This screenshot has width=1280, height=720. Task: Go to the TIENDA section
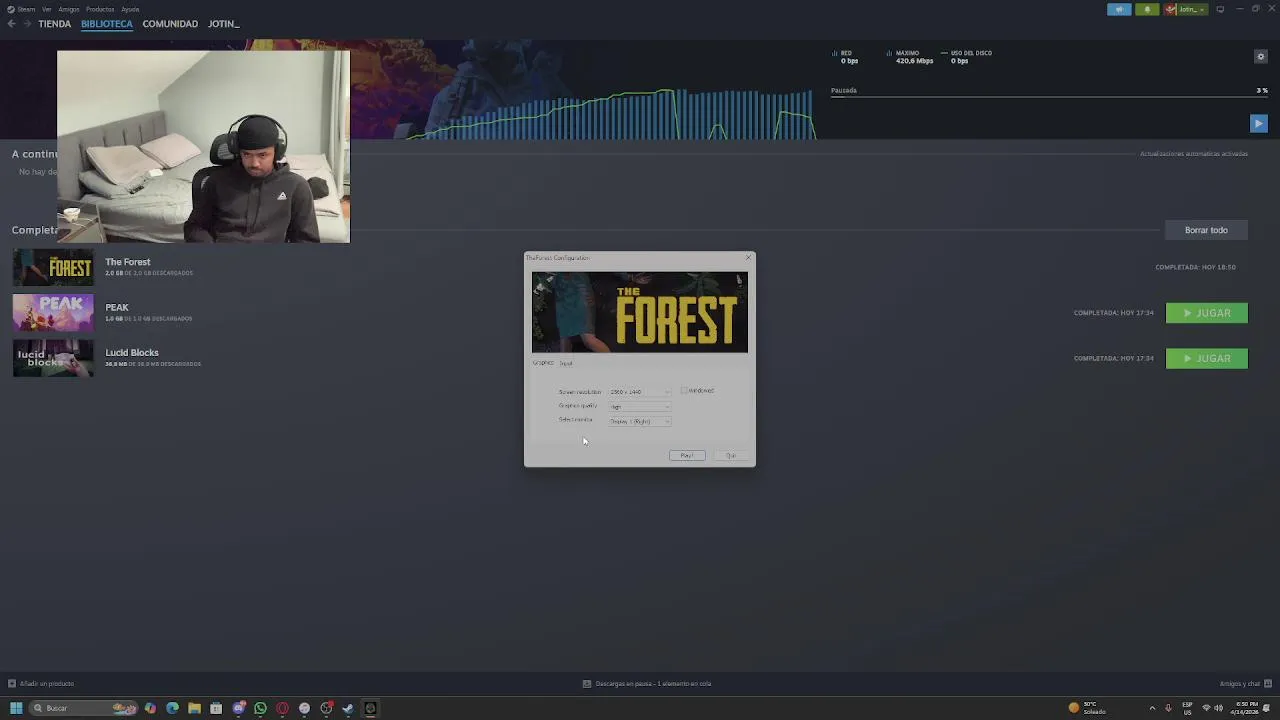click(55, 24)
